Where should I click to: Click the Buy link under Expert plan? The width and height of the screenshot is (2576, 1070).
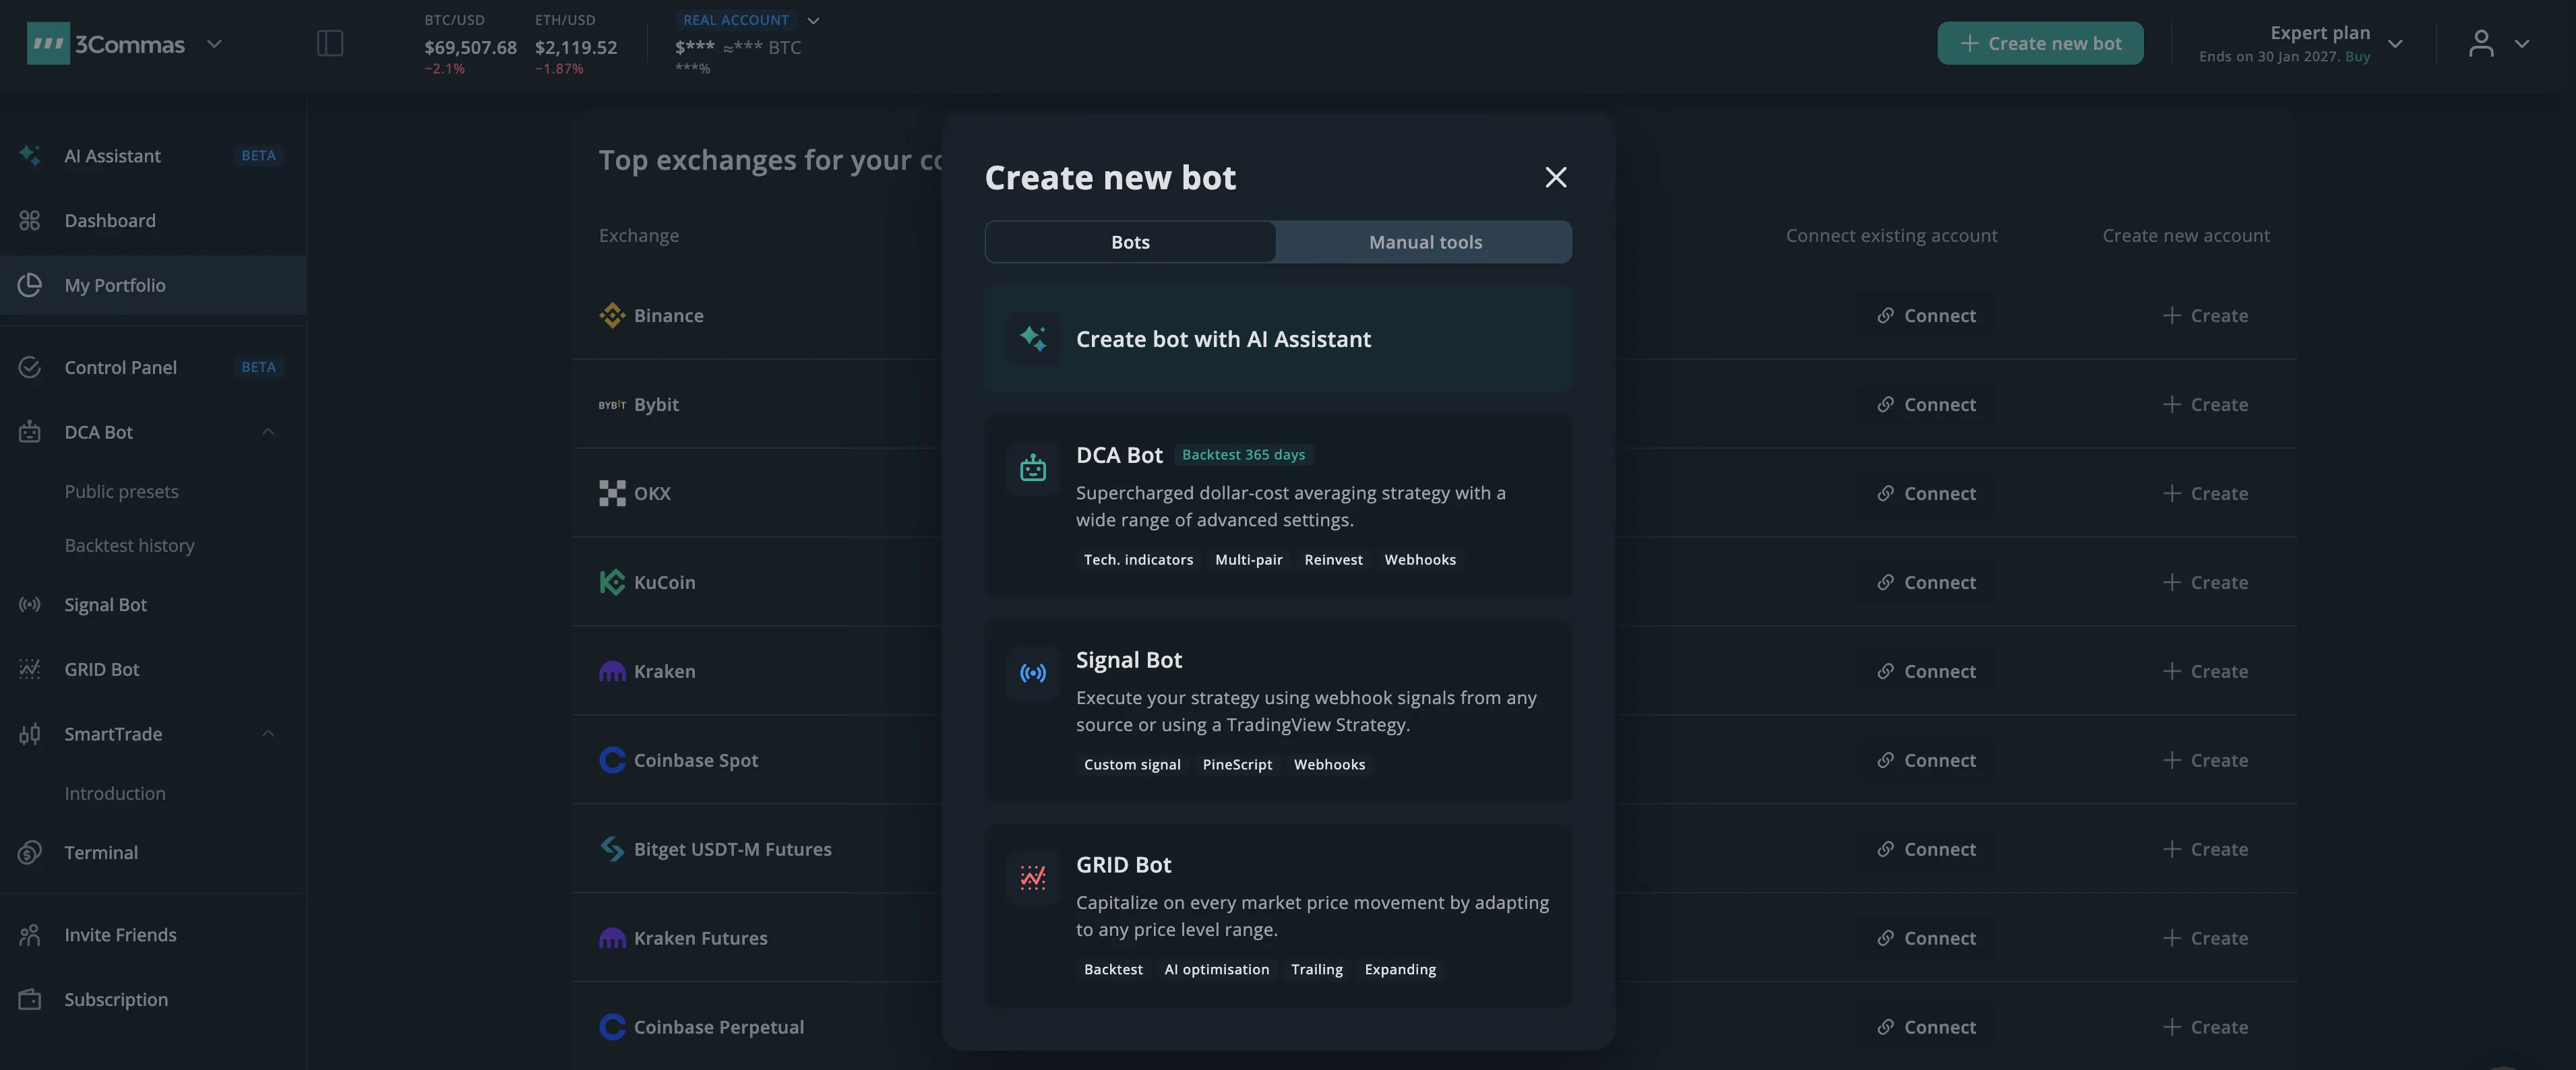pos(2357,57)
